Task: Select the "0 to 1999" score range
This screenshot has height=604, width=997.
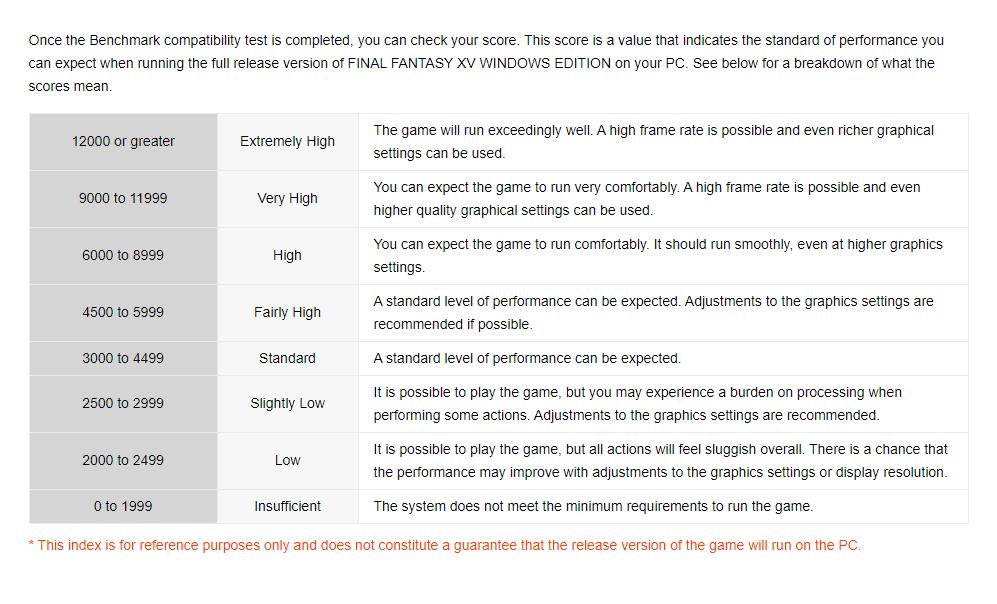Action: [123, 507]
